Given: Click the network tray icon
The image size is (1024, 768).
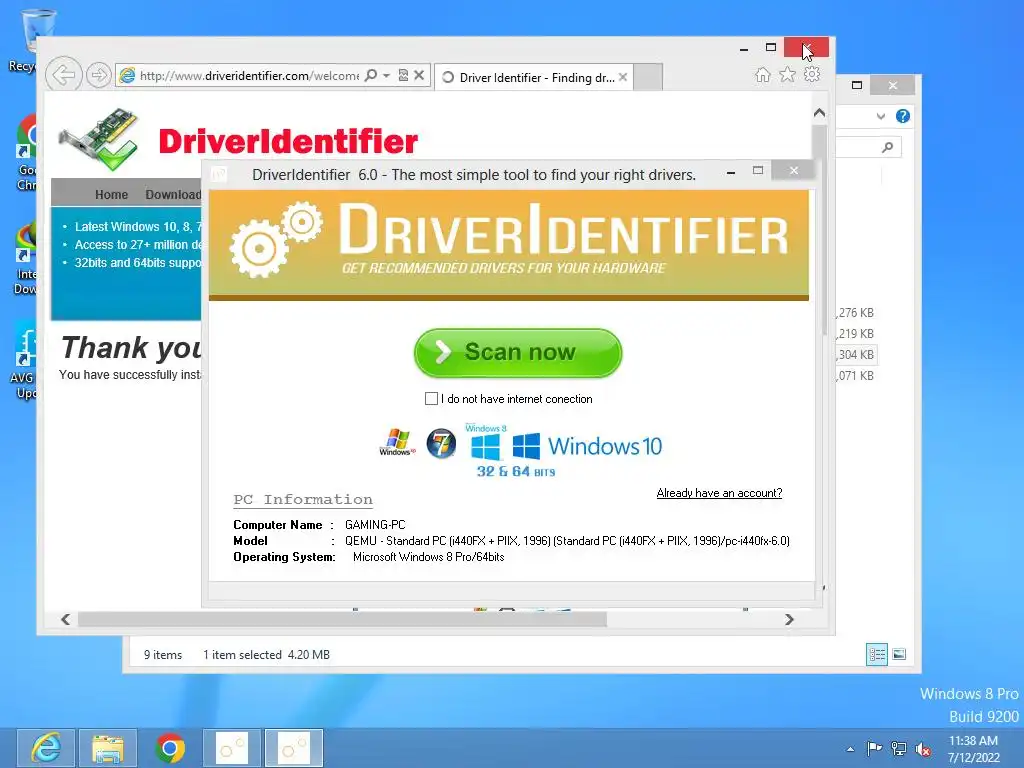Looking at the screenshot, I should pos(899,748).
